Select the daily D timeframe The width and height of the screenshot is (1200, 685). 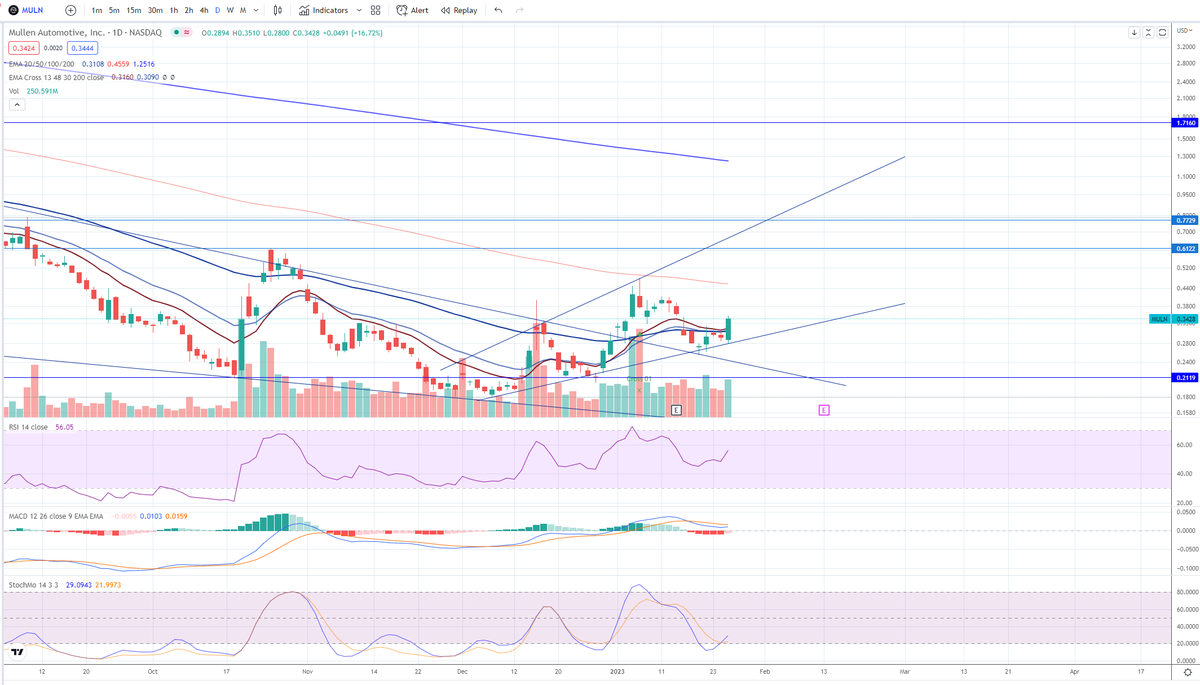(x=218, y=10)
